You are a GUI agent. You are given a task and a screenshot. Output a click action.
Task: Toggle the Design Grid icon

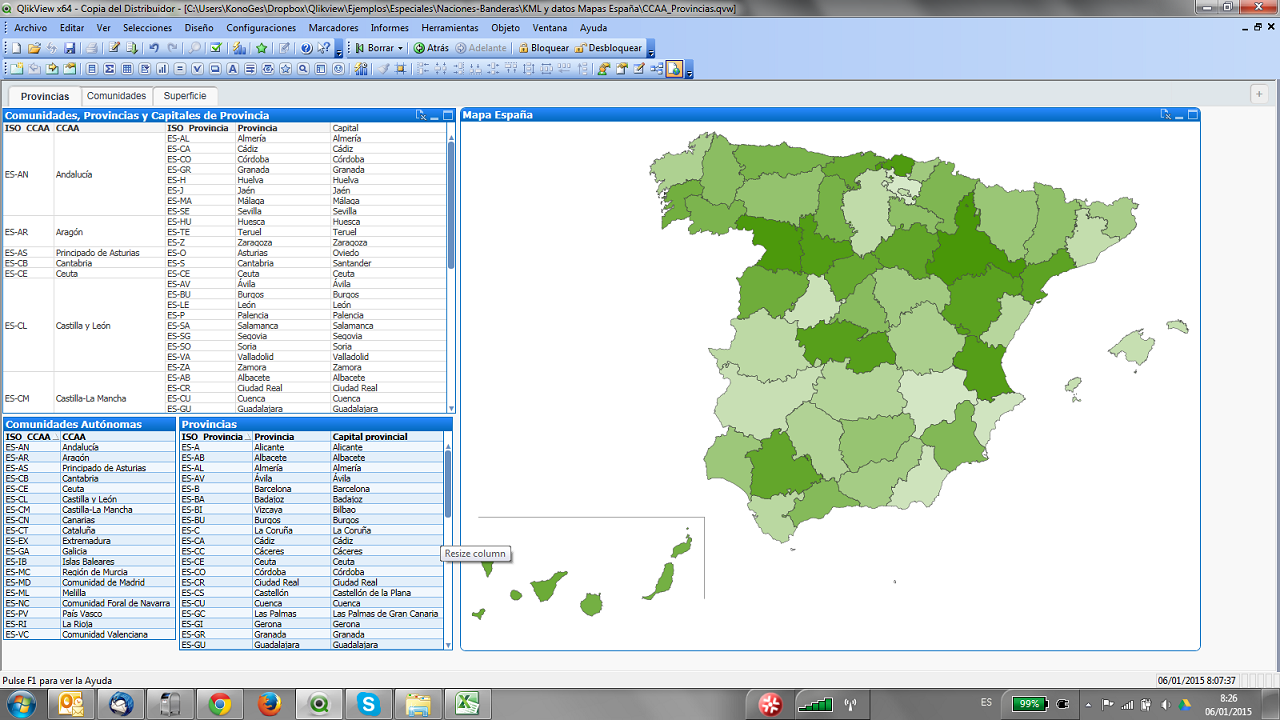tap(400, 69)
